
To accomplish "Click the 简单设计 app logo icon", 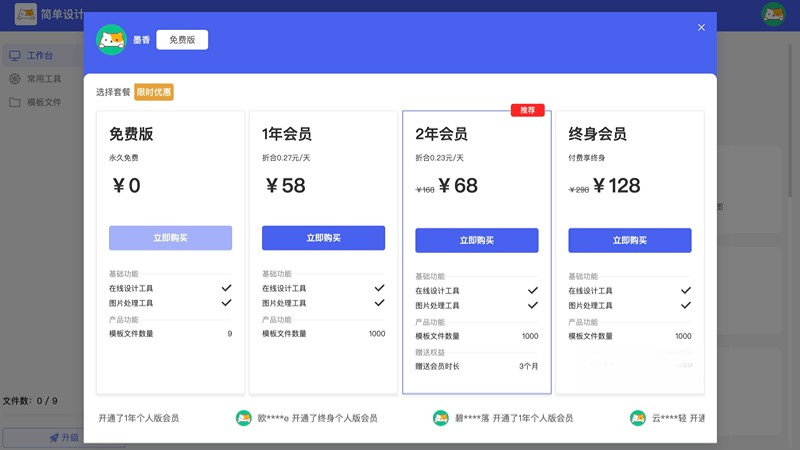I will pos(26,14).
